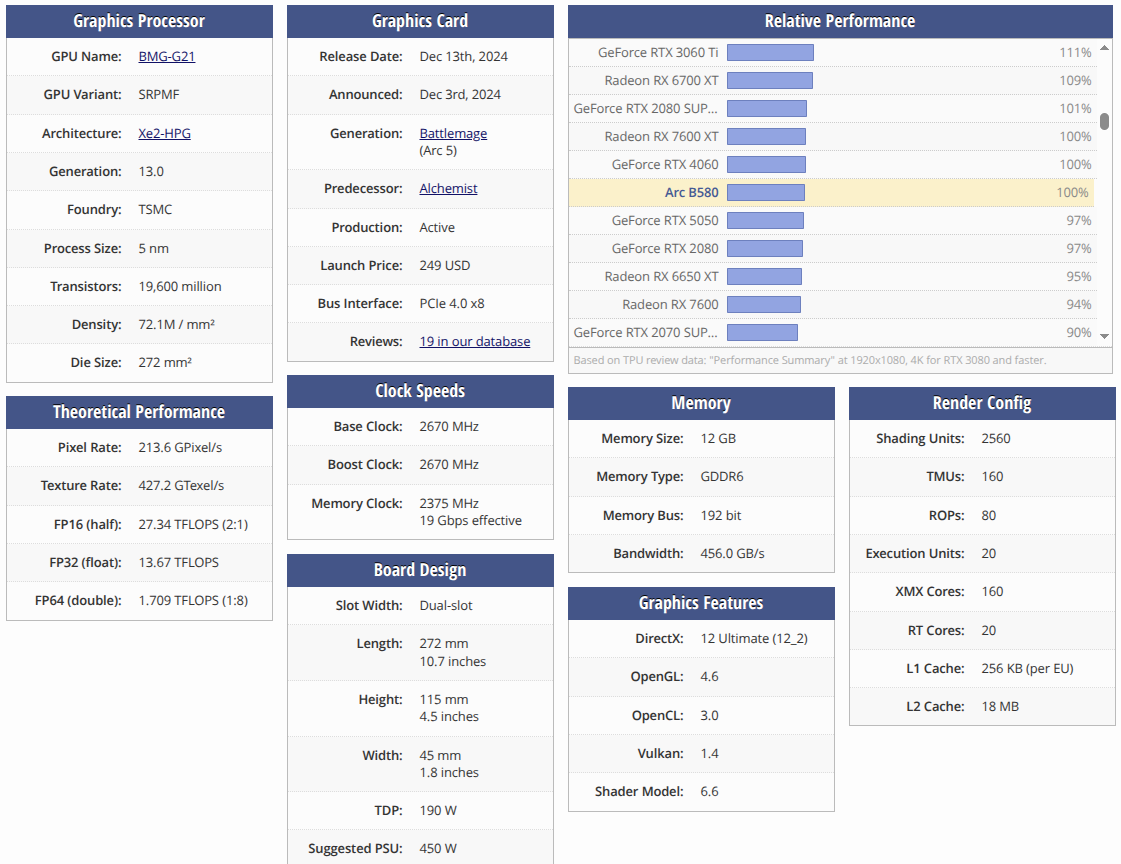Click the 2560 shading units value
The height and width of the screenshot is (864, 1121).
click(x=996, y=438)
